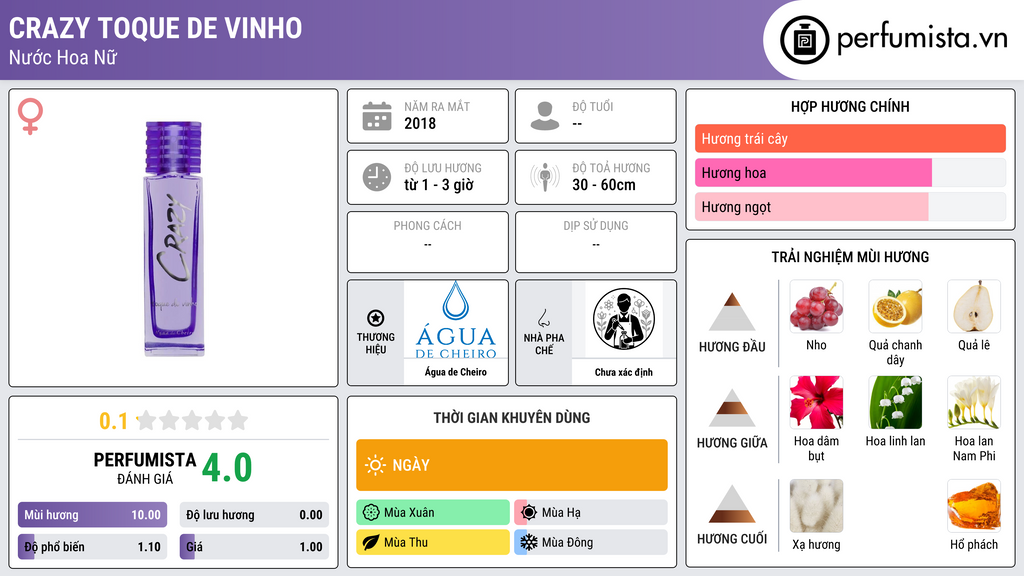Click the Mùi hương 10.00 score bar
This screenshot has width=1024, height=576.
pos(92,515)
